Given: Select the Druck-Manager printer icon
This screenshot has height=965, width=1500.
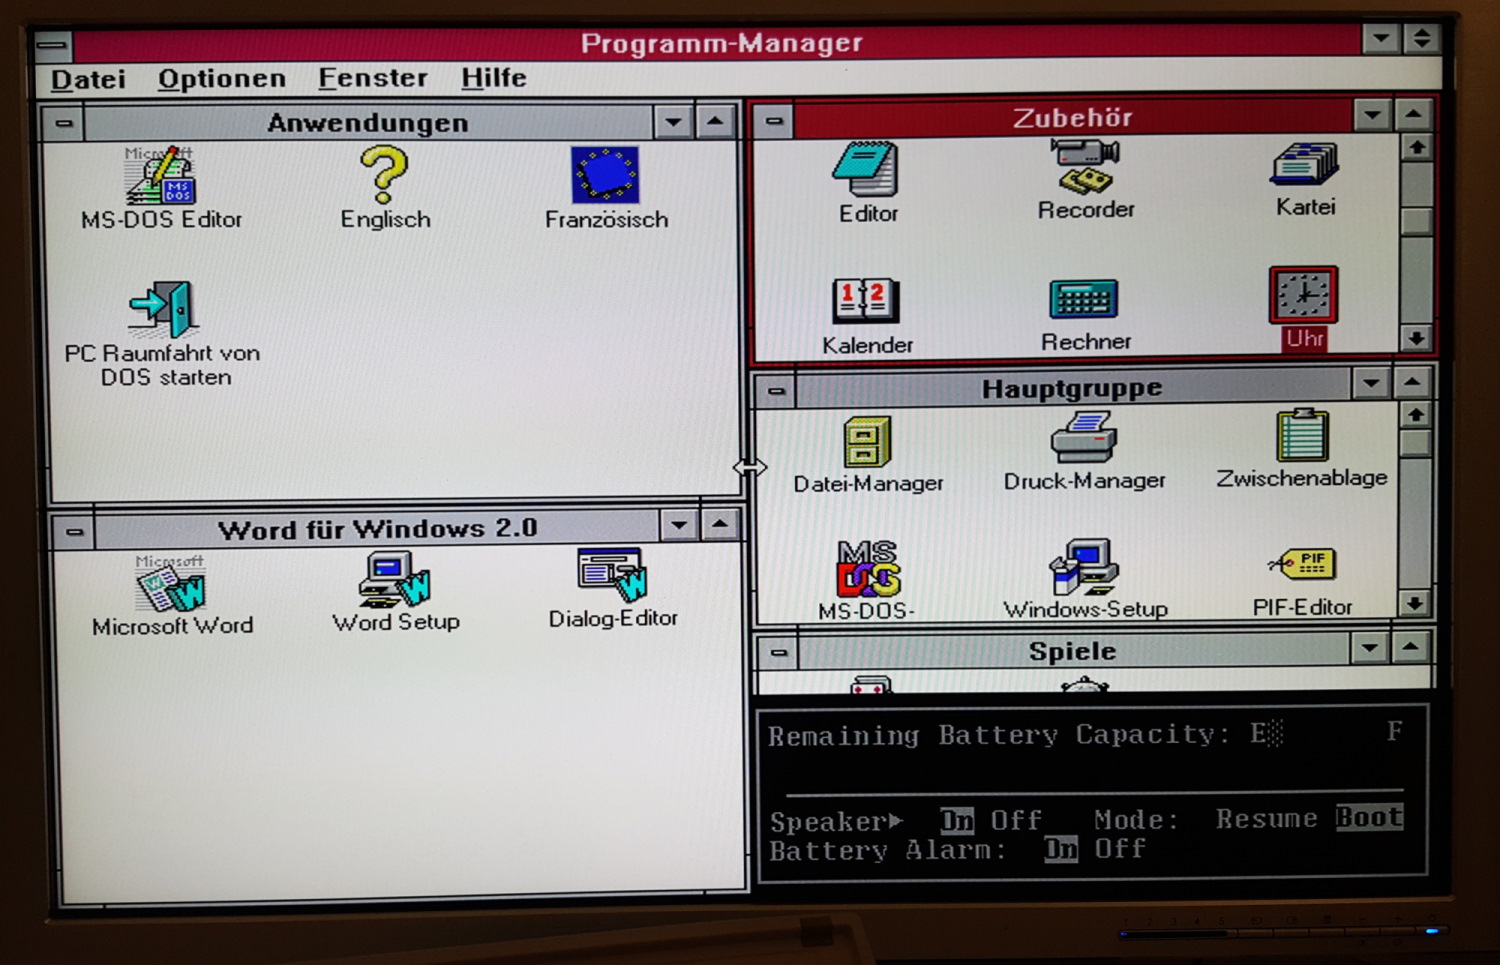Looking at the screenshot, I should [x=1084, y=438].
